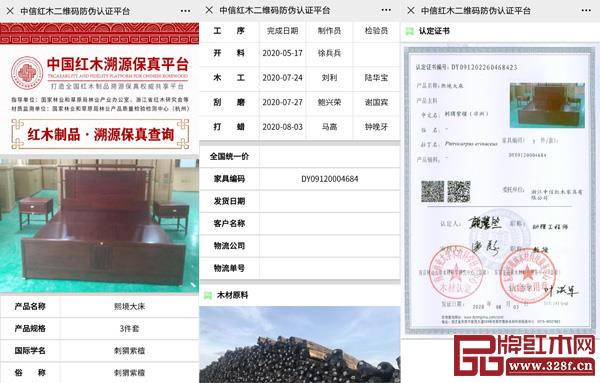Select the 物流公司 label
This screenshot has width=600, height=383.
(x=229, y=246)
